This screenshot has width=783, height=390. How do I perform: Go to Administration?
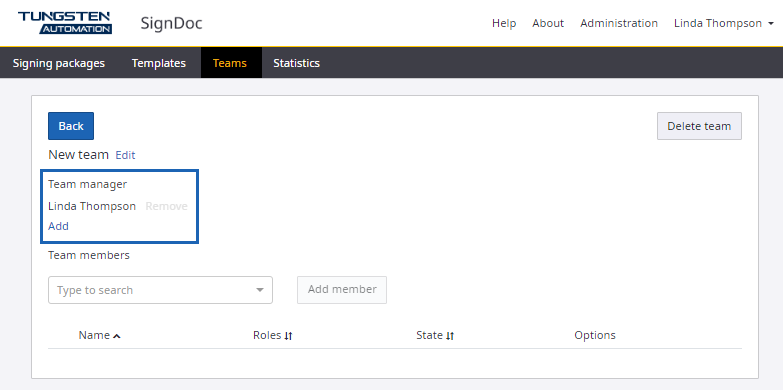click(619, 23)
